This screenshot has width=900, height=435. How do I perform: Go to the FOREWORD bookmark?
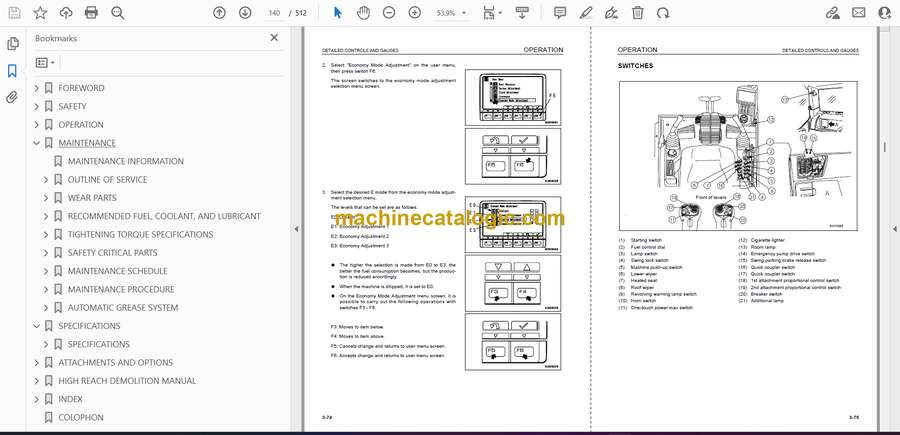(81, 88)
